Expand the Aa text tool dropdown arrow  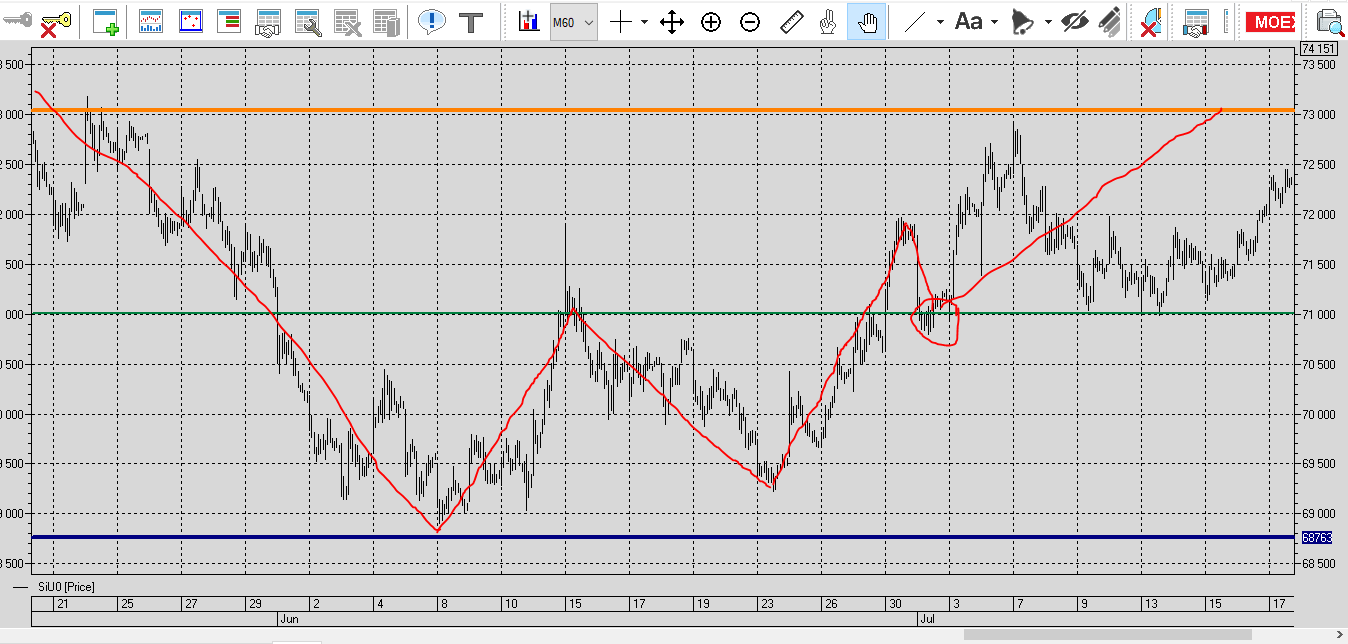point(994,22)
